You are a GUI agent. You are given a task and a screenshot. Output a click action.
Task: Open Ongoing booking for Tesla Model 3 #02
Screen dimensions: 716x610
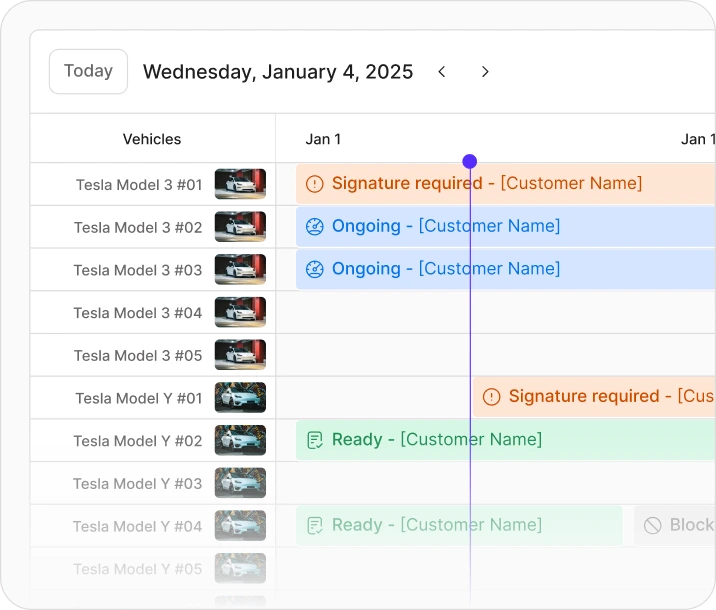pos(506,226)
